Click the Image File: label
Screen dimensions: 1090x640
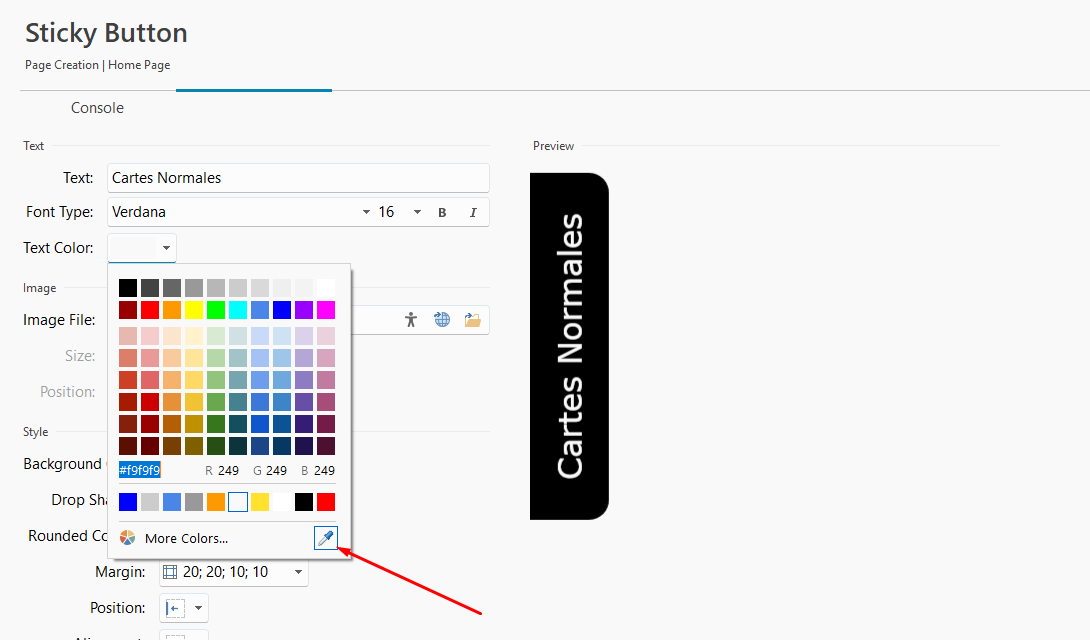59,320
